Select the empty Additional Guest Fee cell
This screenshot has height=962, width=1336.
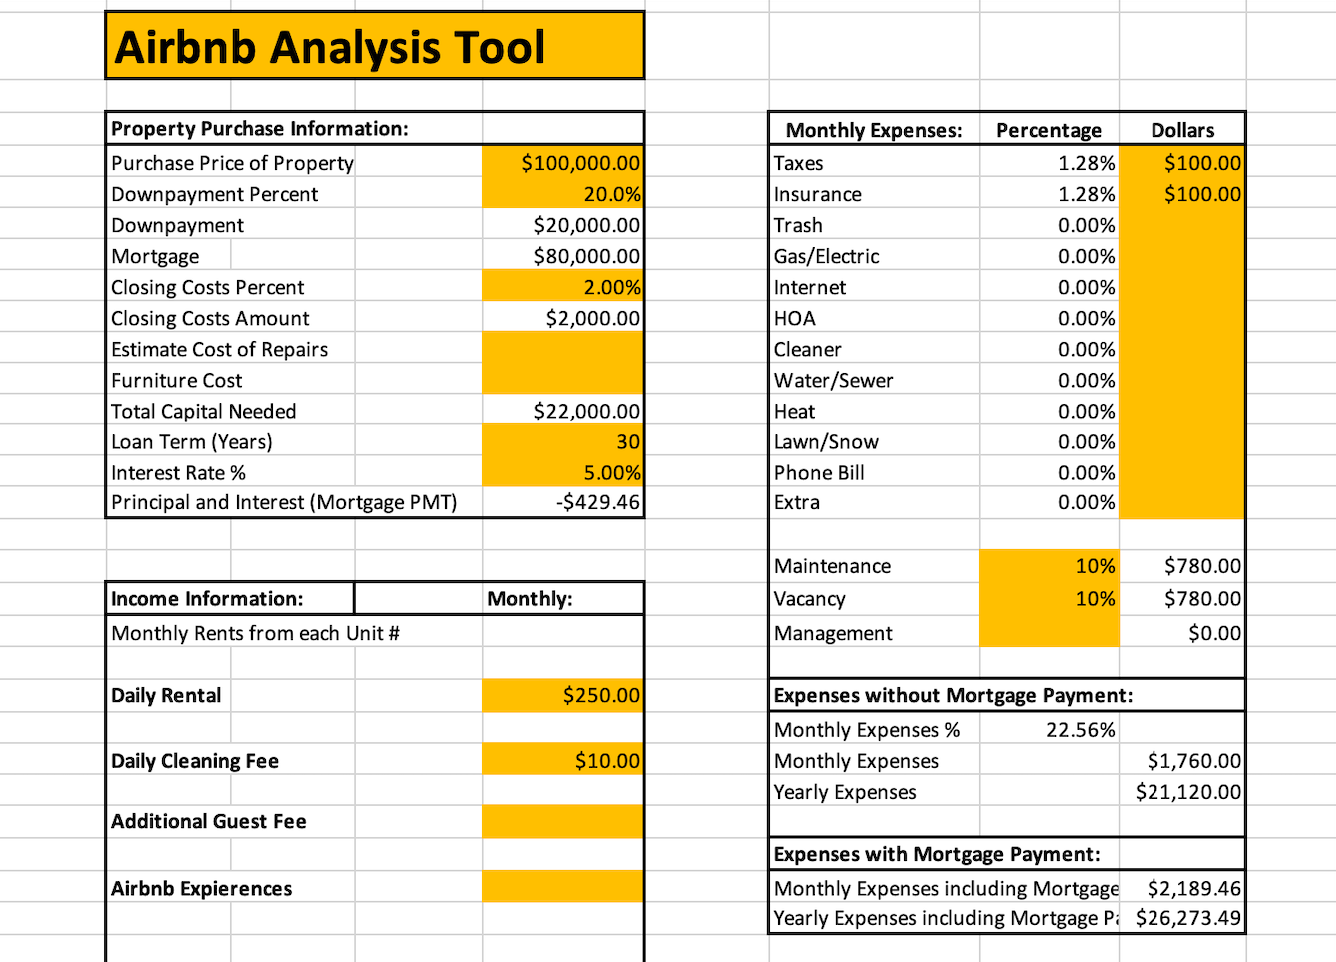coord(563,821)
